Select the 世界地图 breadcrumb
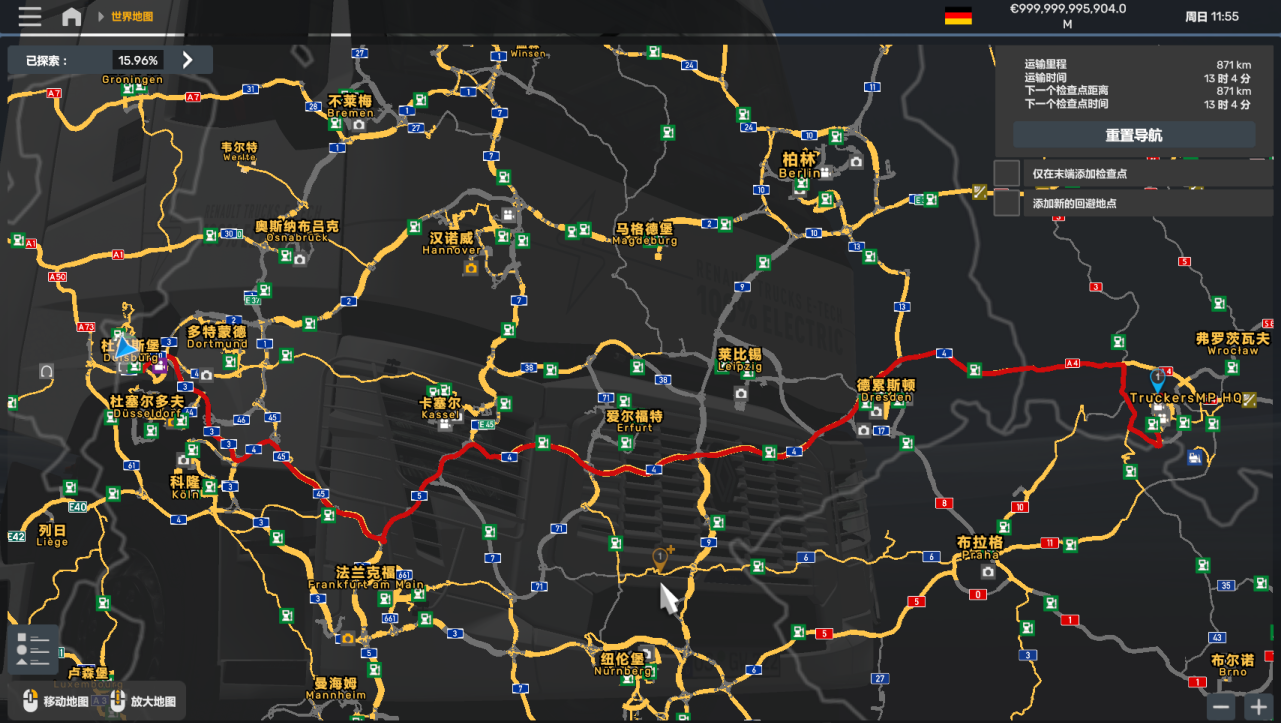The width and height of the screenshot is (1281, 723). tap(132, 17)
